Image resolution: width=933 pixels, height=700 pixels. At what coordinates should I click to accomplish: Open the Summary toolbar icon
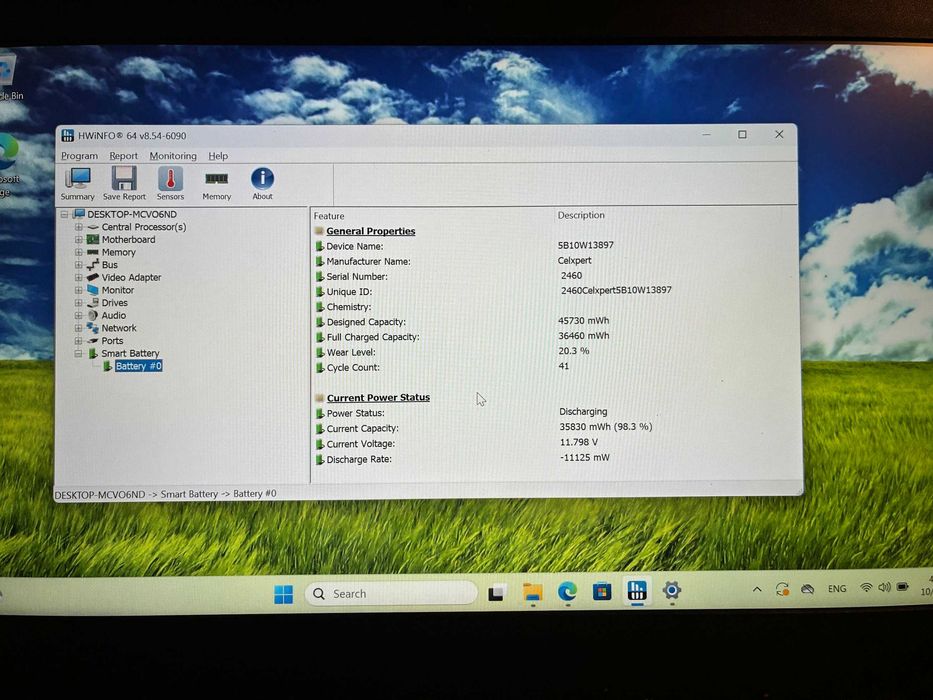77,183
